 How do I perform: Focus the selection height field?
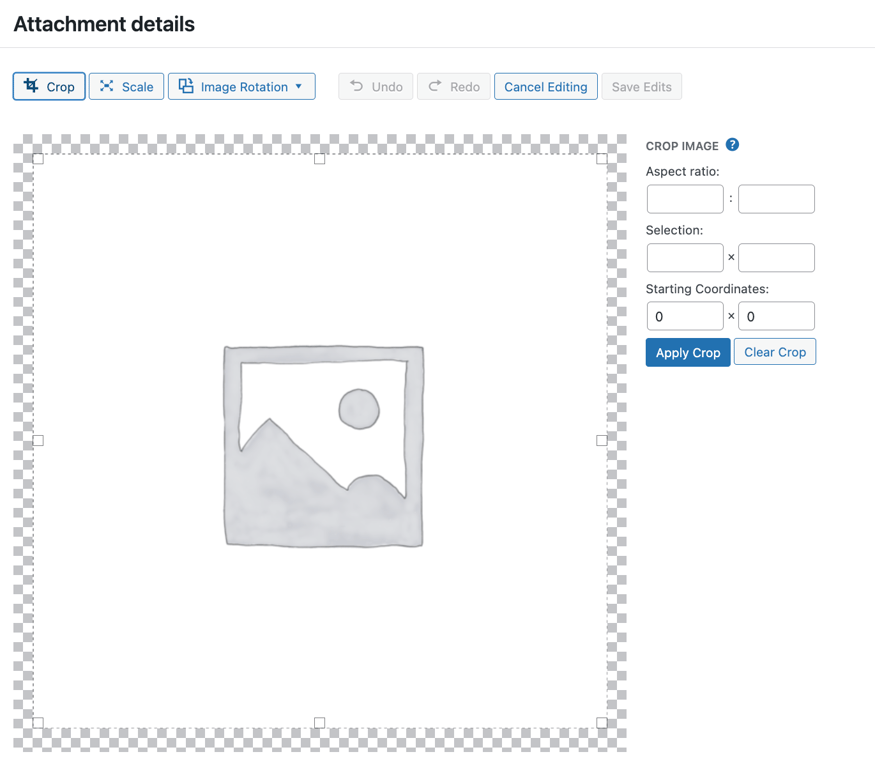tap(776, 257)
